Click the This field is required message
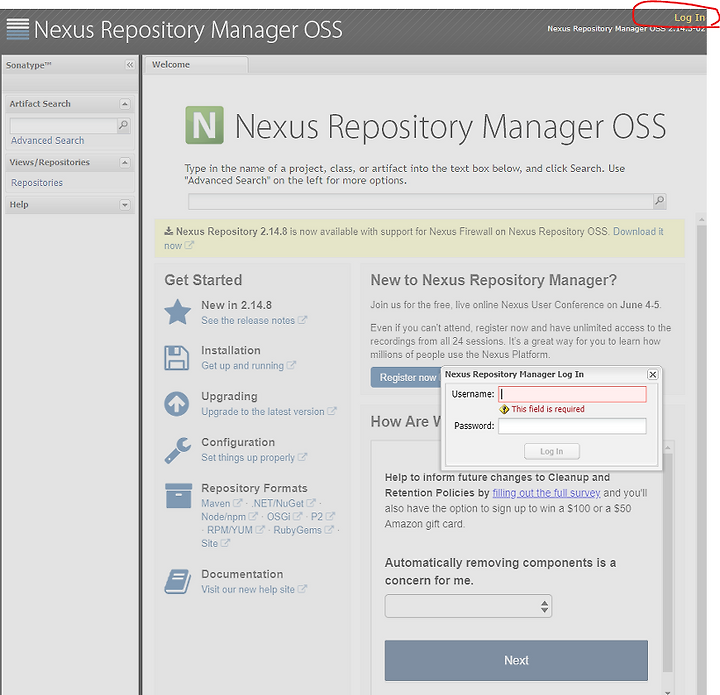The height and width of the screenshot is (695, 720). 548,409
